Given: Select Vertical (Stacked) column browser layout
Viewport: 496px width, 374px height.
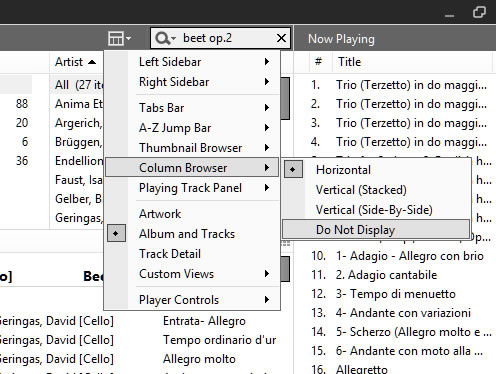Looking at the screenshot, I should pyautogui.click(x=376, y=190).
